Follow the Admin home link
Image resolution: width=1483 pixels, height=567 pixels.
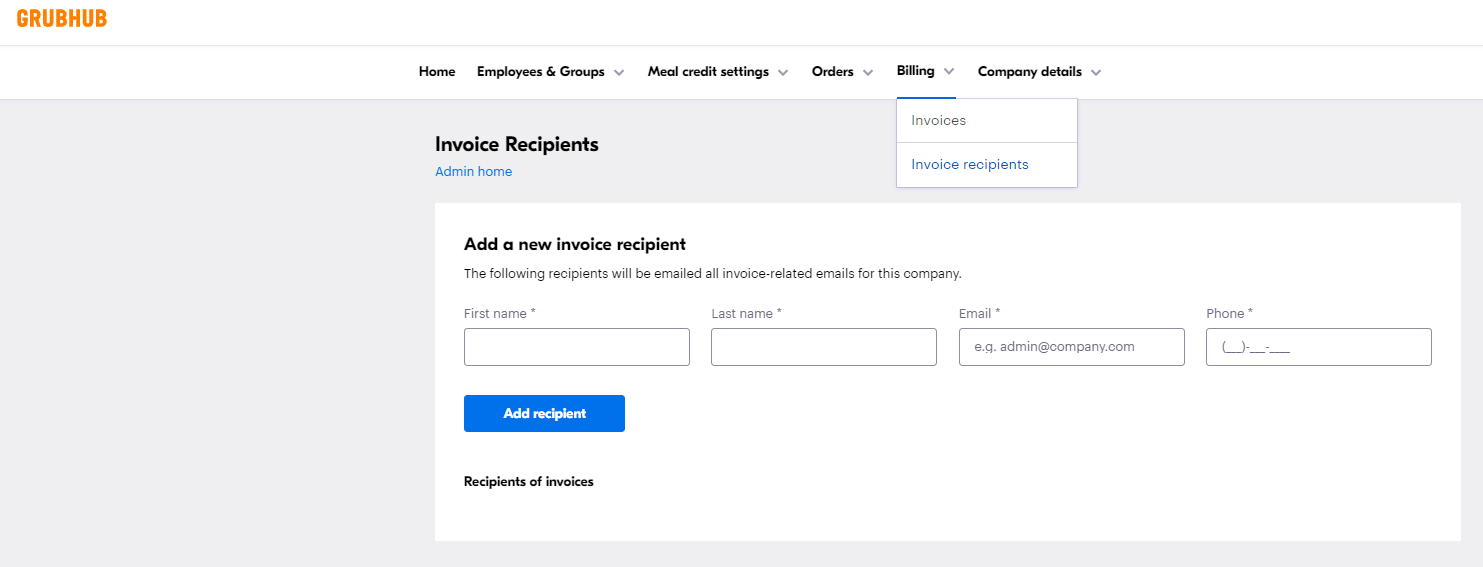coord(473,172)
